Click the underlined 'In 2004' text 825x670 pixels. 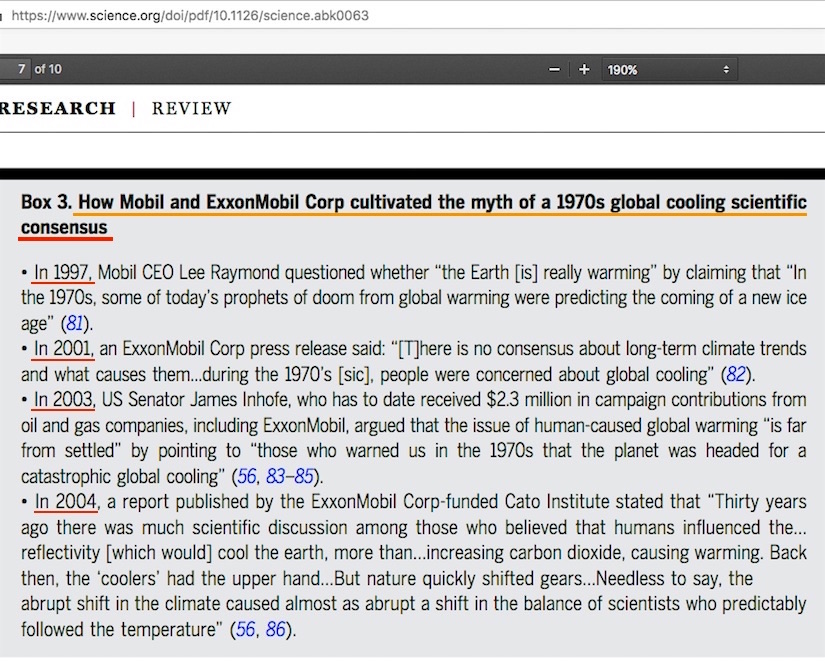[x=65, y=502]
